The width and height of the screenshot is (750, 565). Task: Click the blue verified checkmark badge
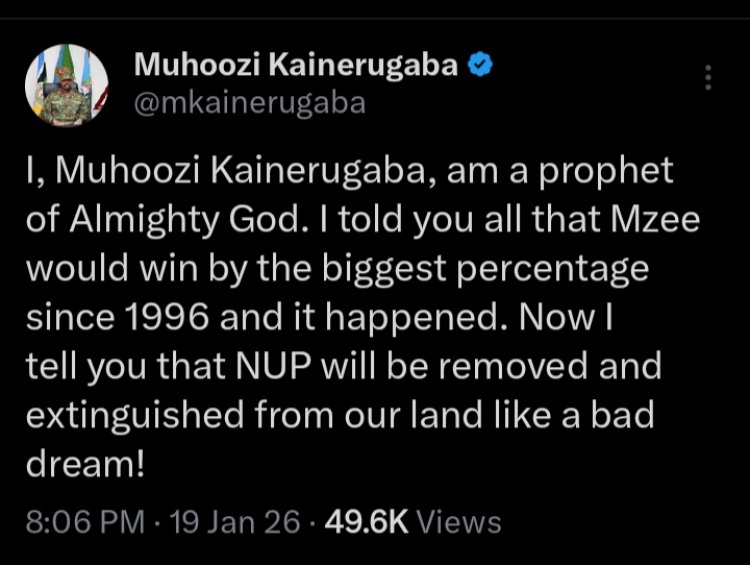coord(480,65)
